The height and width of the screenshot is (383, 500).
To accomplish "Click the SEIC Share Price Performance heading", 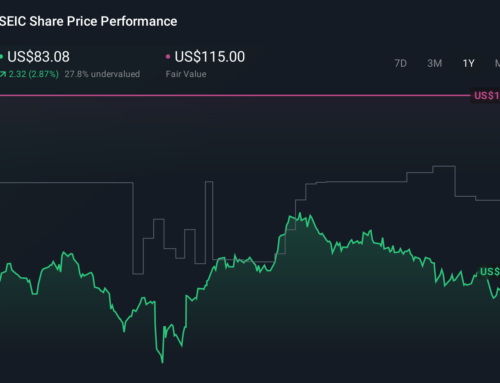I will [88, 21].
